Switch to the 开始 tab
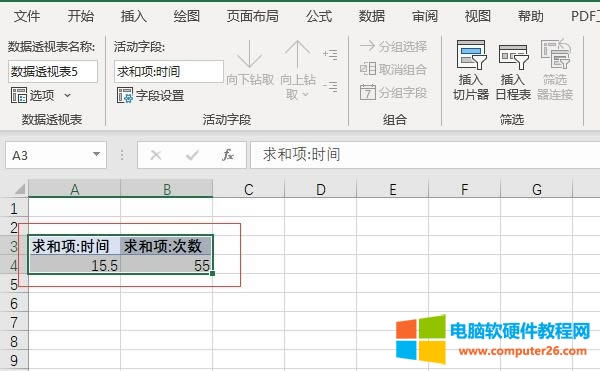 (x=80, y=16)
